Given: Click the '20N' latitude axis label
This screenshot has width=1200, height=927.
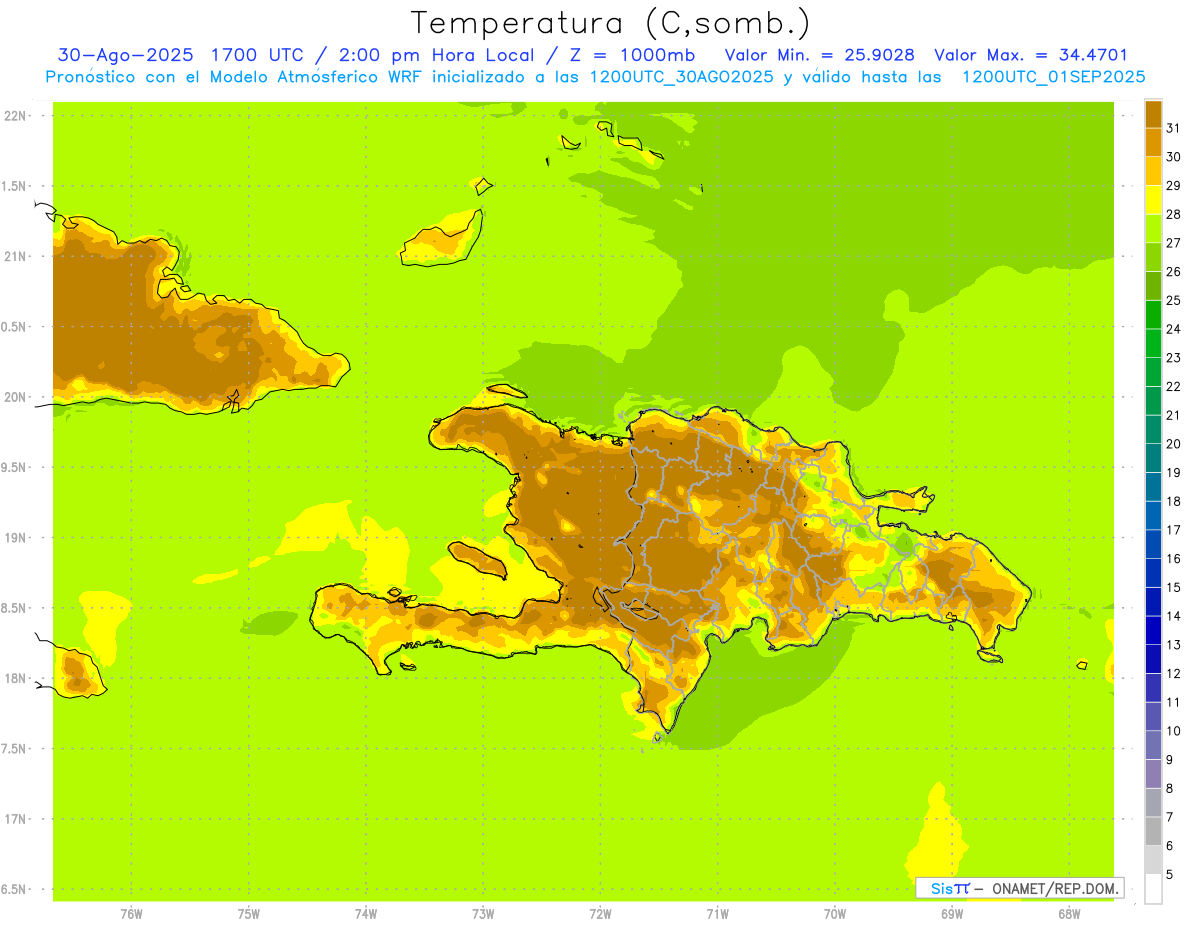Looking at the screenshot, I should click(x=16, y=397).
